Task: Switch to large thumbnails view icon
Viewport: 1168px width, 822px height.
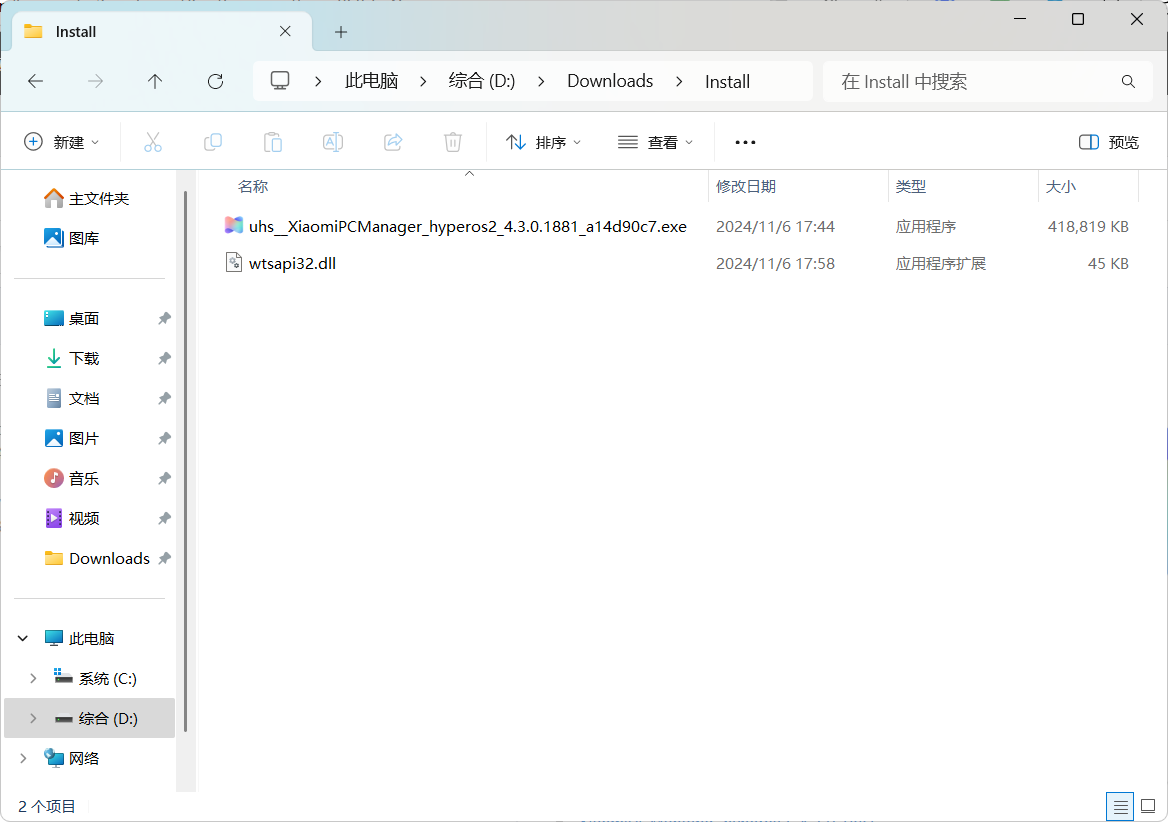Action: (1147, 806)
